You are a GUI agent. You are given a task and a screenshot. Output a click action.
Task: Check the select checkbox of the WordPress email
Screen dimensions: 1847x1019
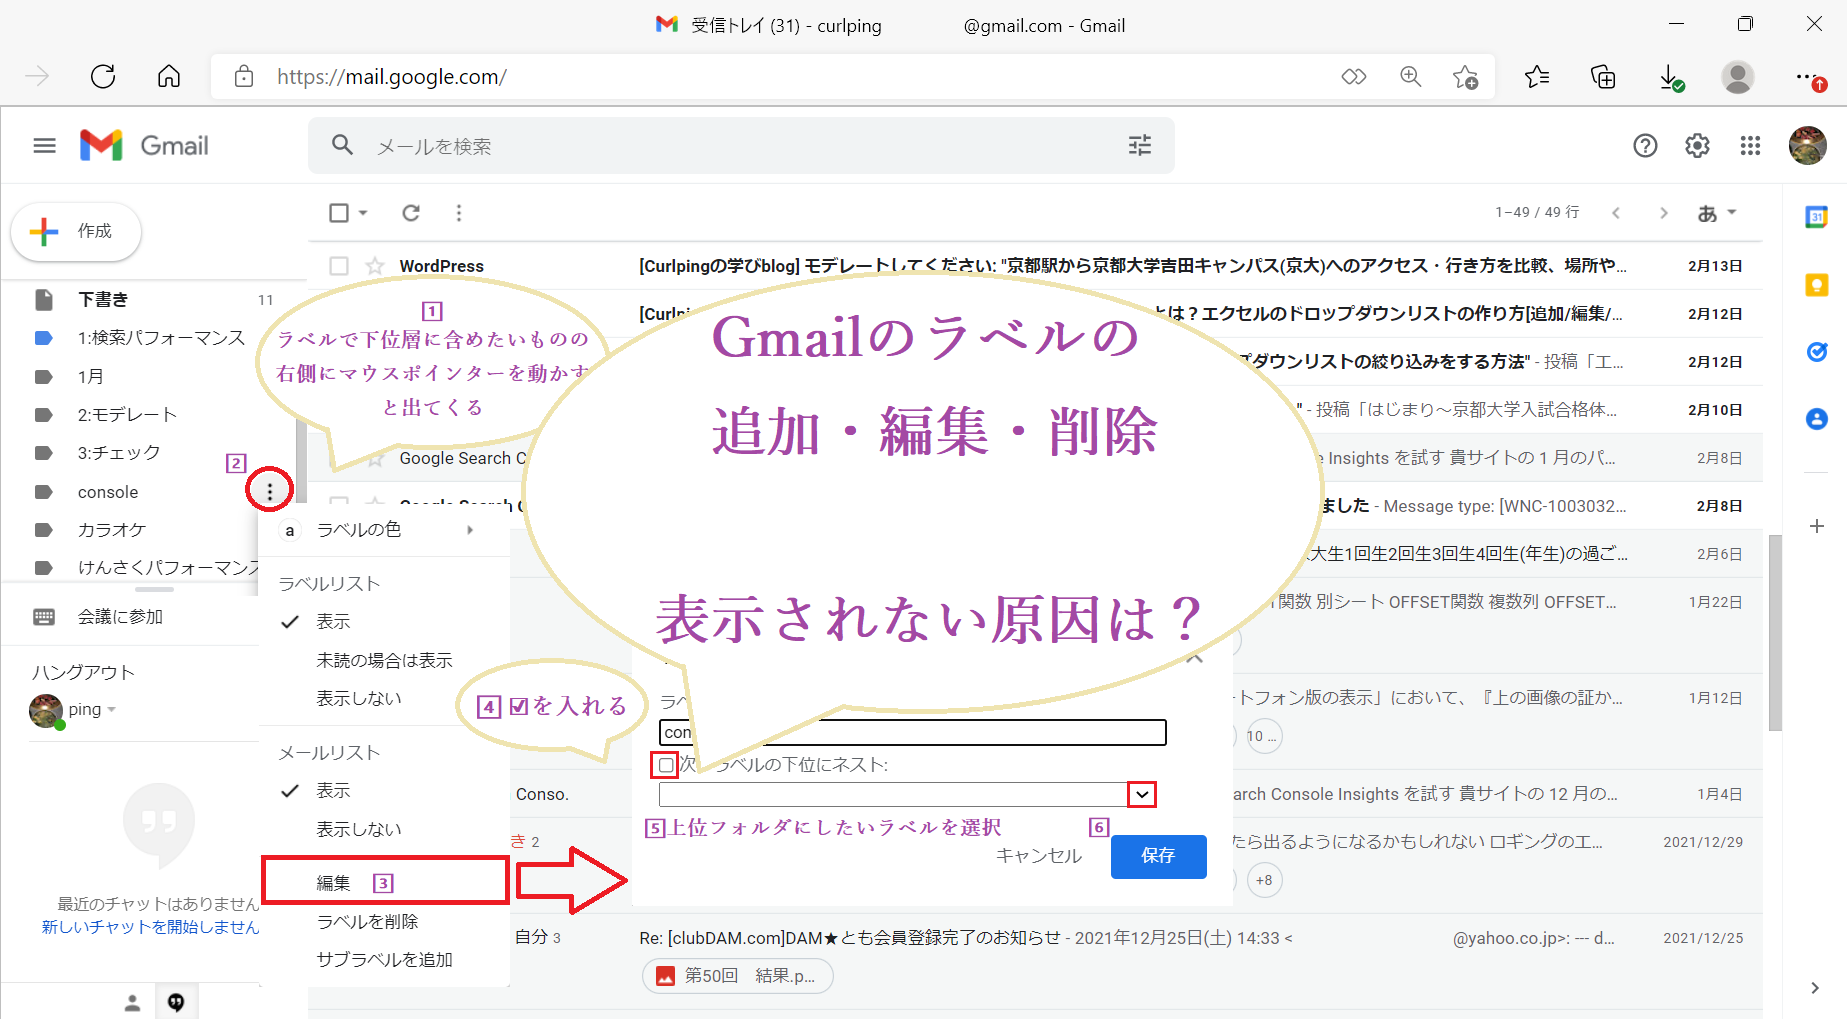(338, 265)
